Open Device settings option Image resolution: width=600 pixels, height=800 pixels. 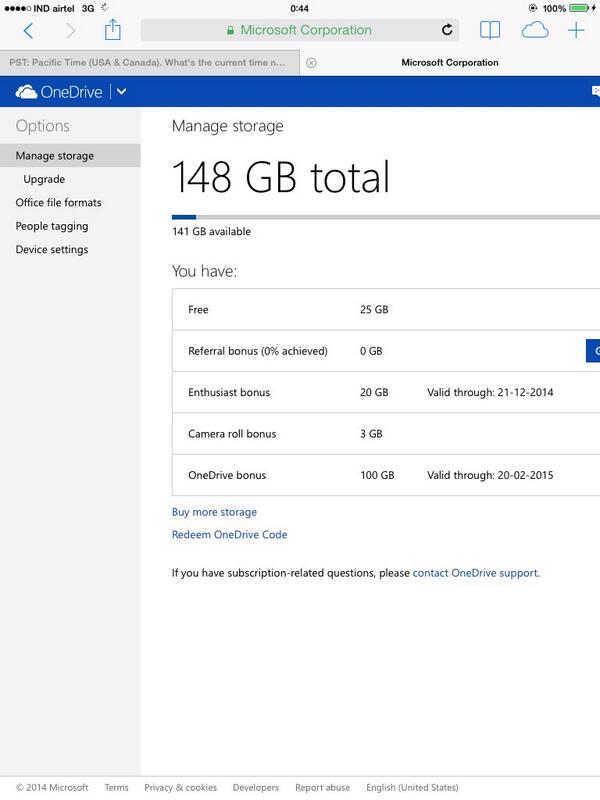52,249
